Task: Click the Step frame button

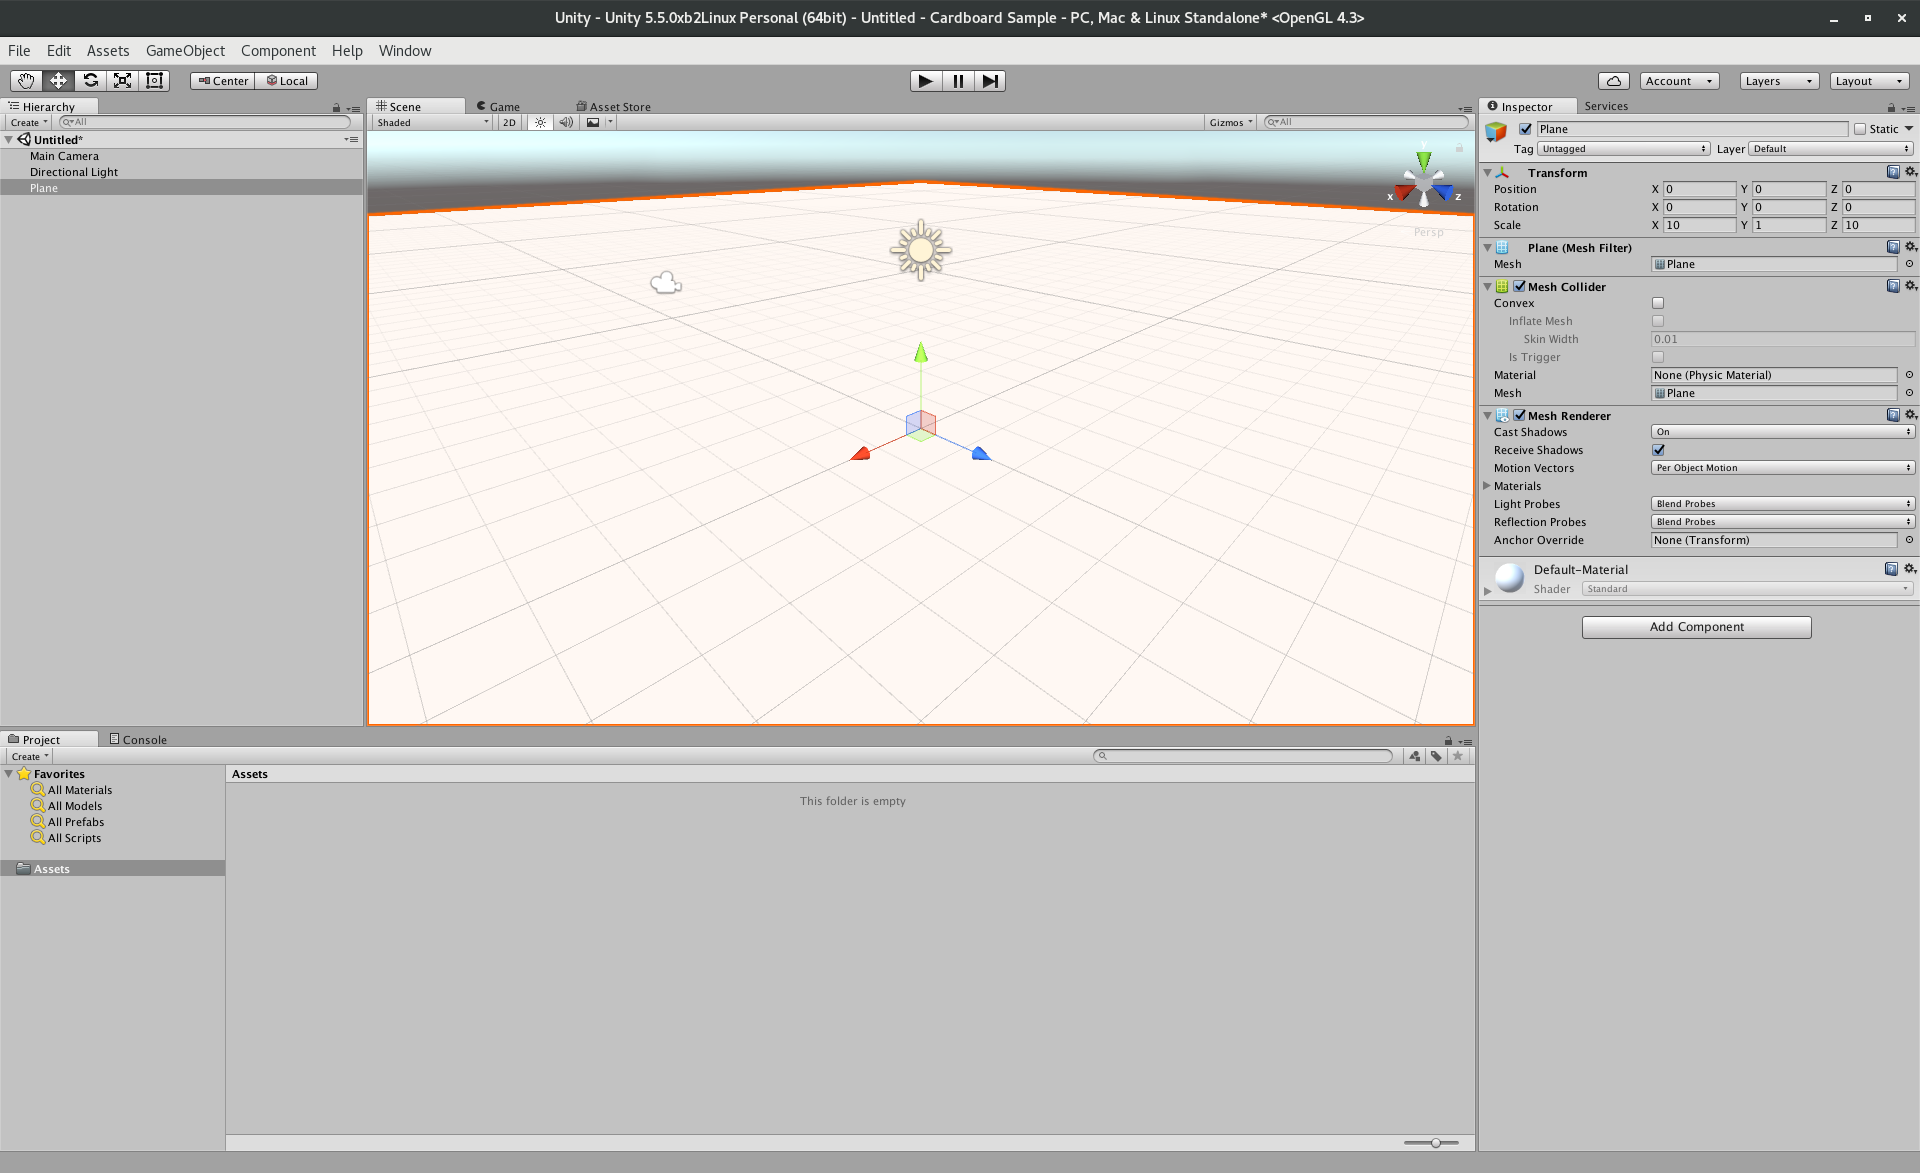Action: pos(989,81)
